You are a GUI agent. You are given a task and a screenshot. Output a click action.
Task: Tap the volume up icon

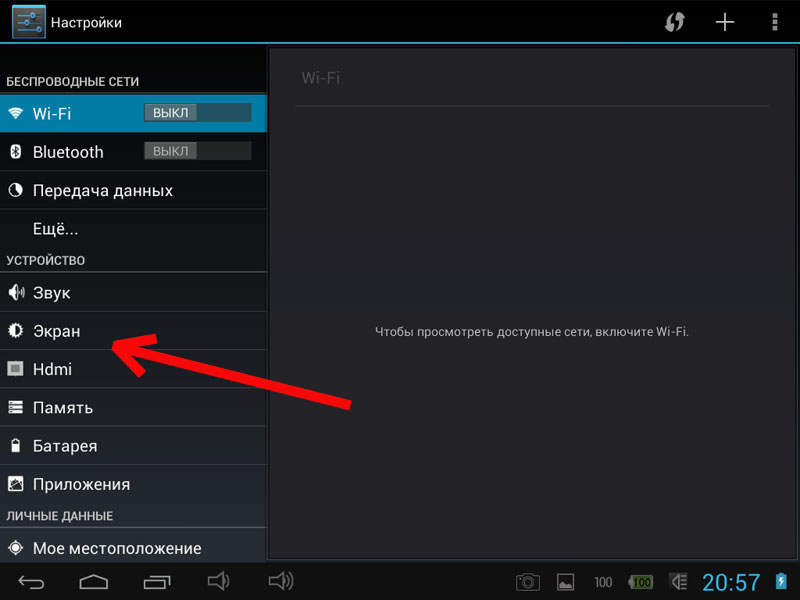(281, 581)
